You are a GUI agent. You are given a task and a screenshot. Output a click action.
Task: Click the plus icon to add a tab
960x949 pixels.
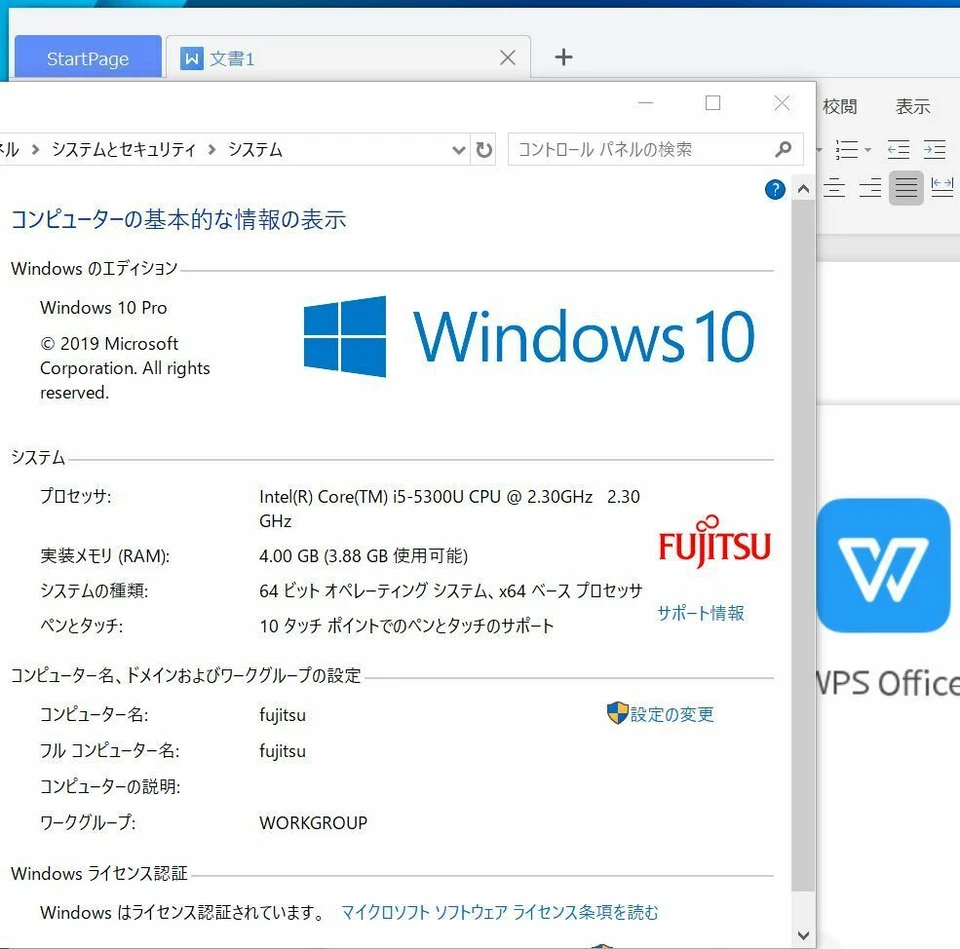pyautogui.click(x=562, y=57)
